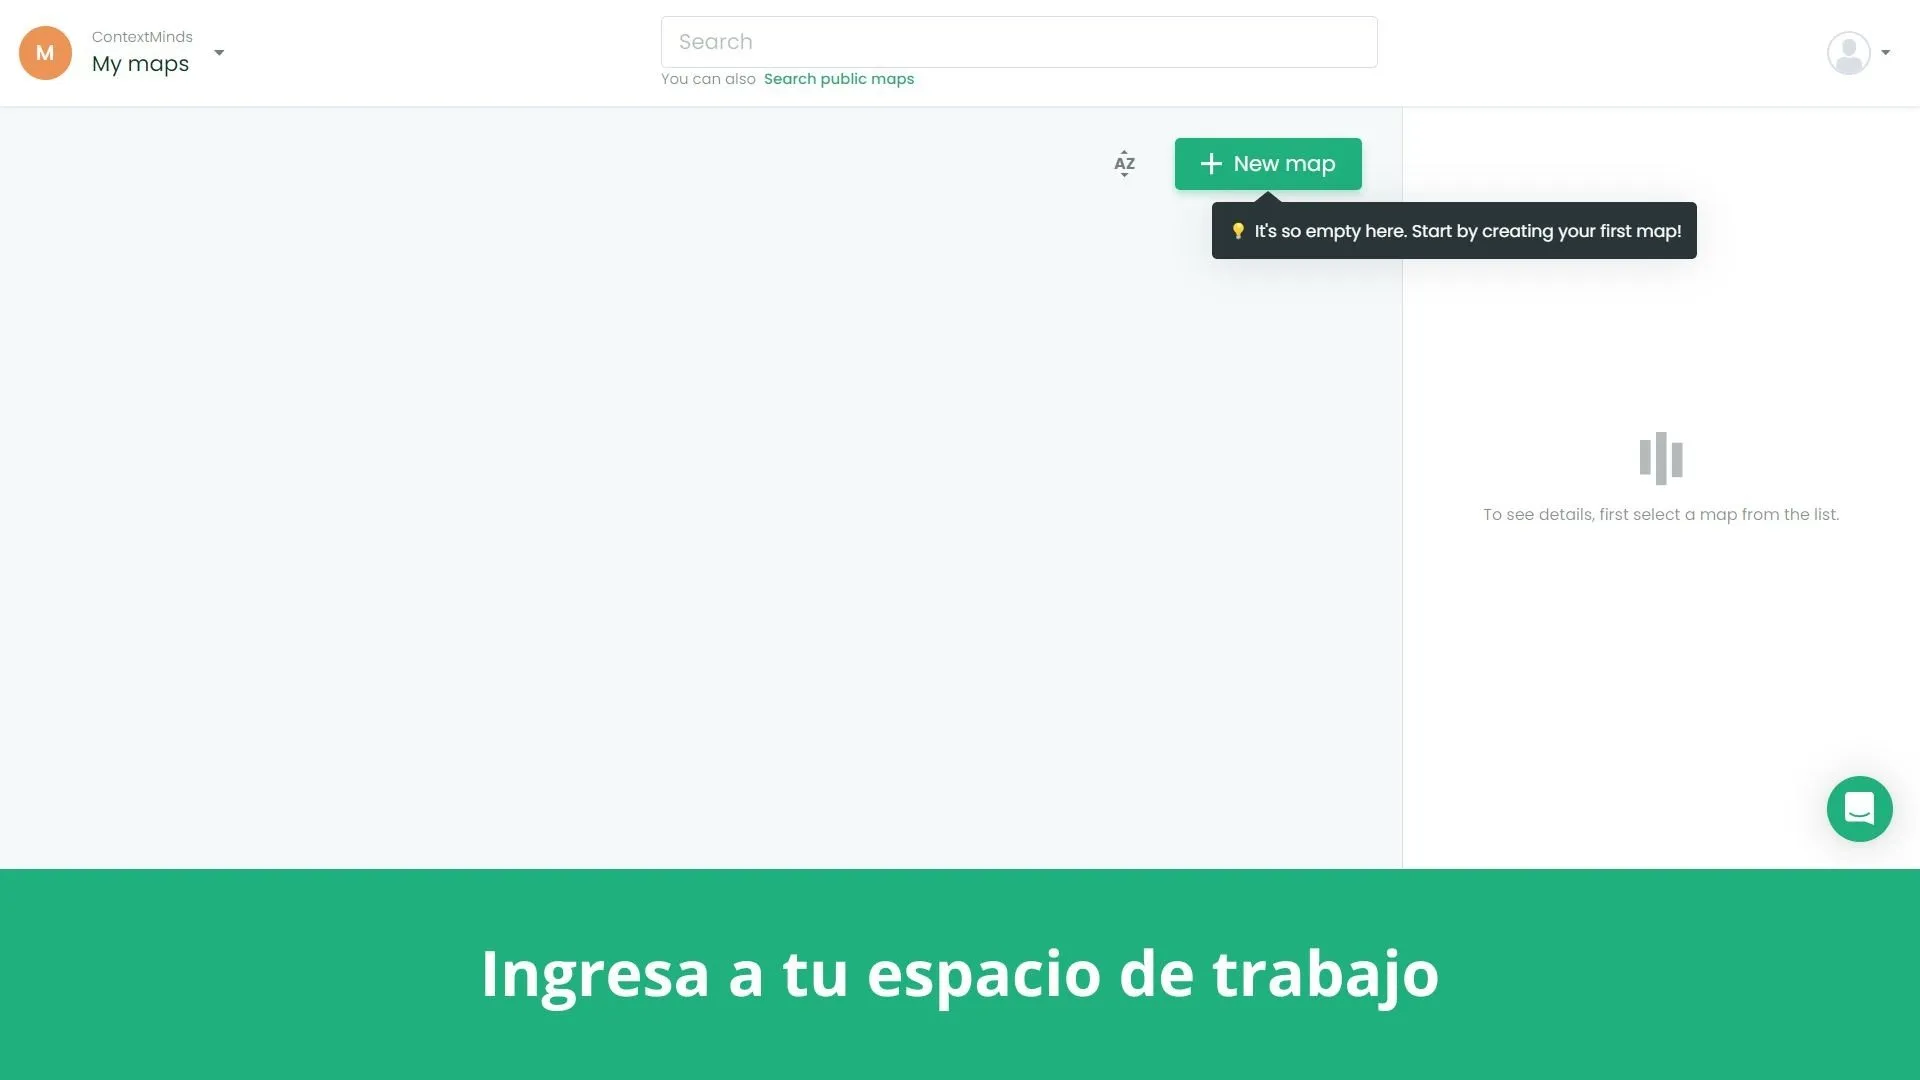Click 'To see details, first select a map' text
This screenshot has height=1080, width=1920.
[1660, 515]
